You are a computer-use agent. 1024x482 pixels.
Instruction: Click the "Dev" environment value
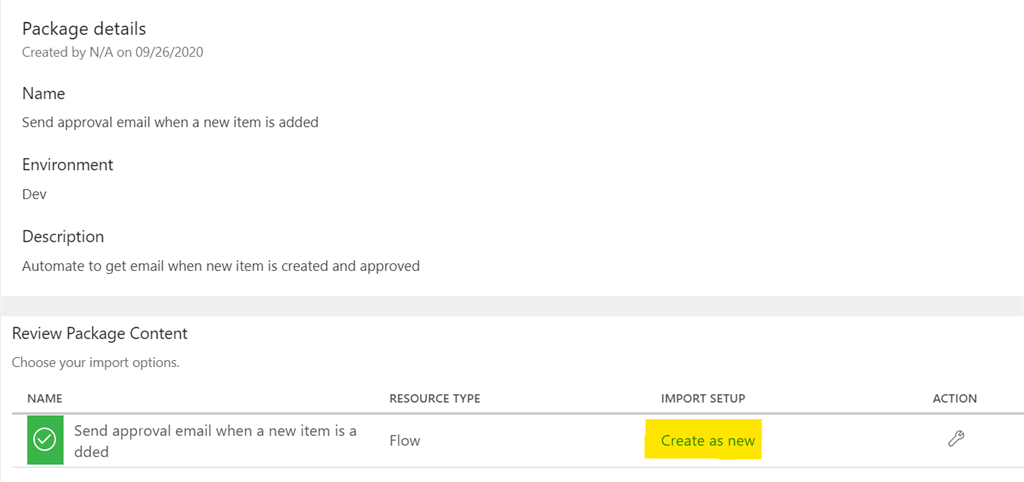coord(35,194)
